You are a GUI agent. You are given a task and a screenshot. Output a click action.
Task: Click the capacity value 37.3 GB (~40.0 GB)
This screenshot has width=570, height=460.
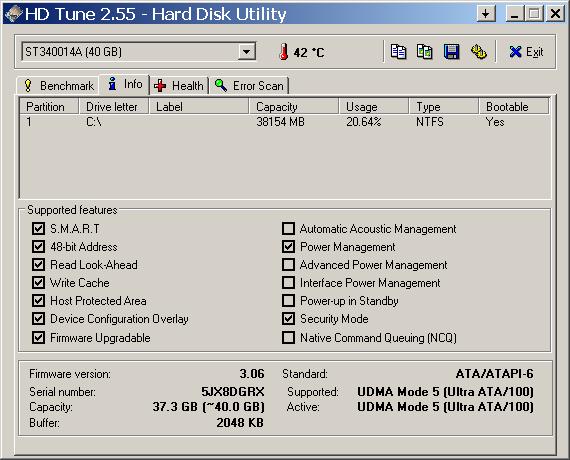tap(208, 407)
